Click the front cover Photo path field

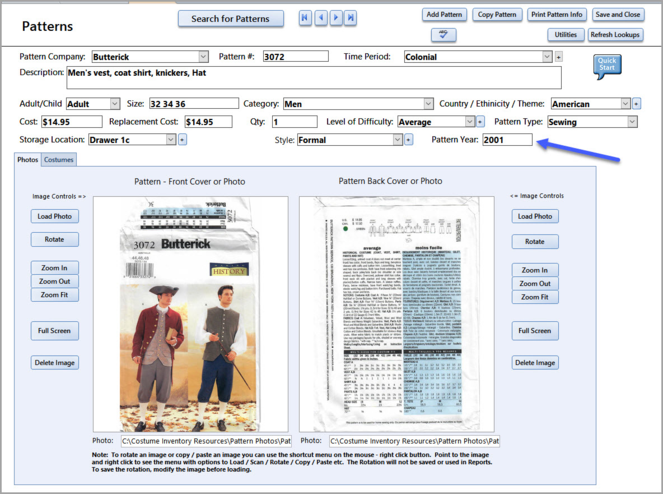click(206, 441)
